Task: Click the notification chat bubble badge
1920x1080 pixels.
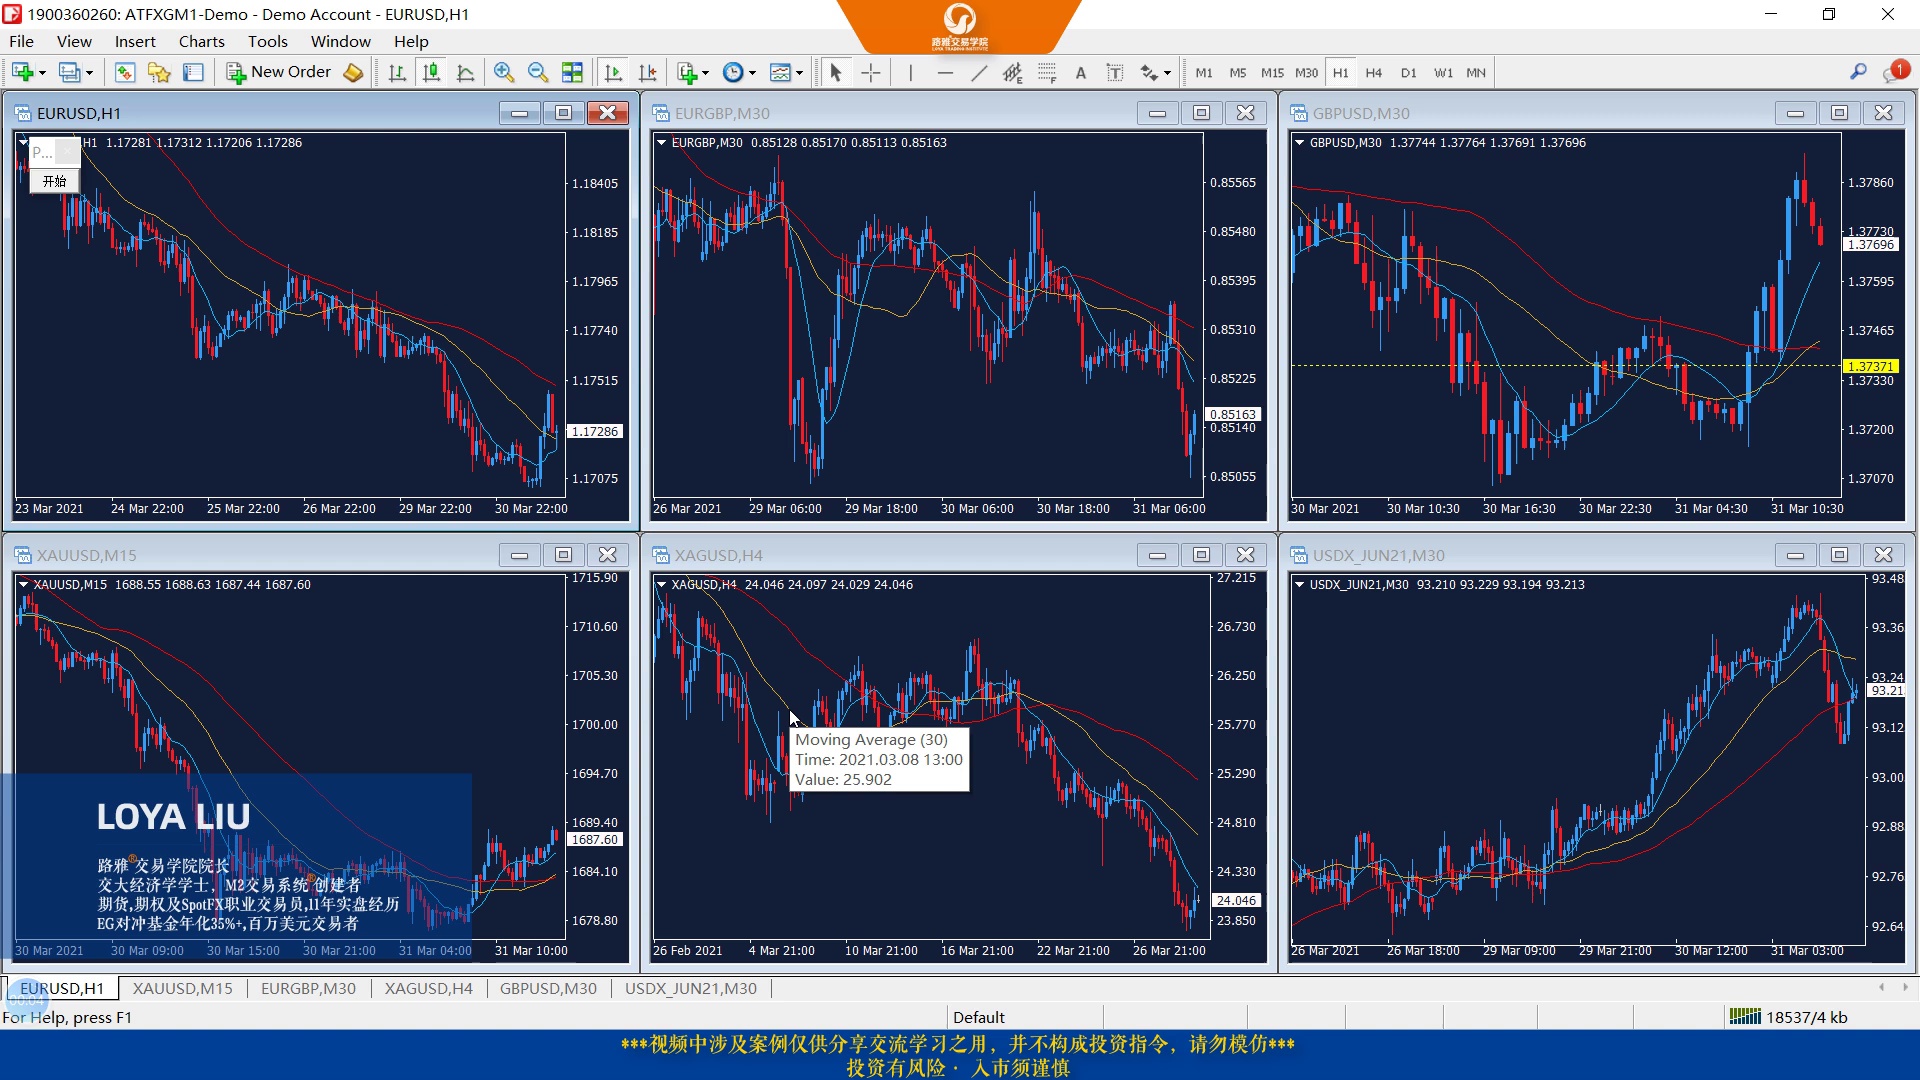Action: (x=1895, y=72)
